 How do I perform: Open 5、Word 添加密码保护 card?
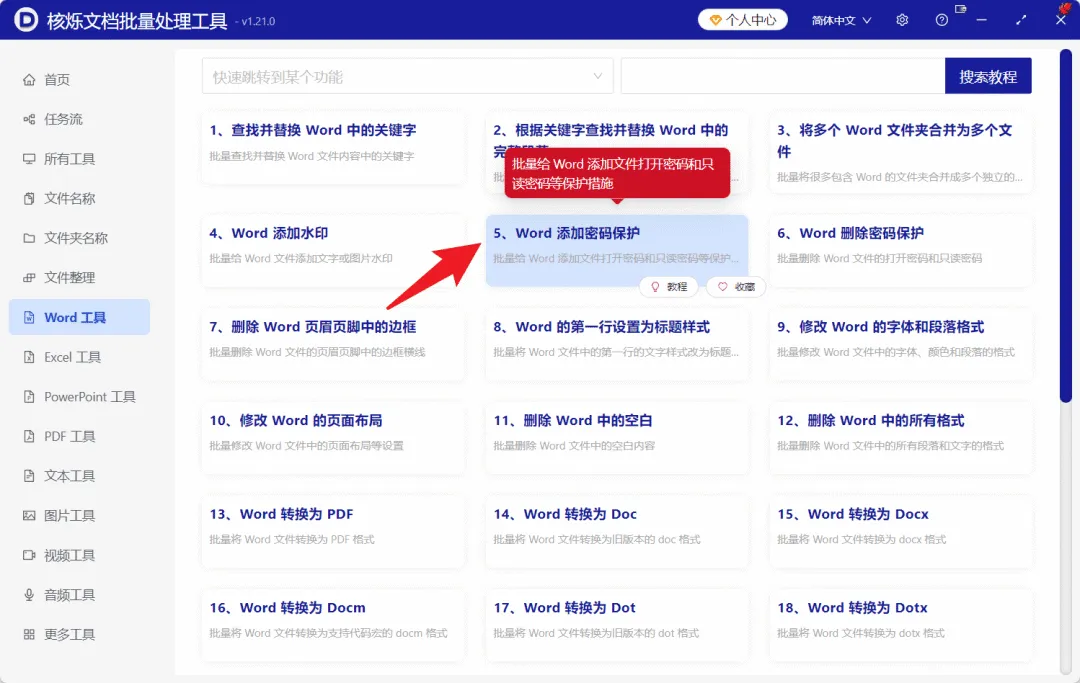617,250
